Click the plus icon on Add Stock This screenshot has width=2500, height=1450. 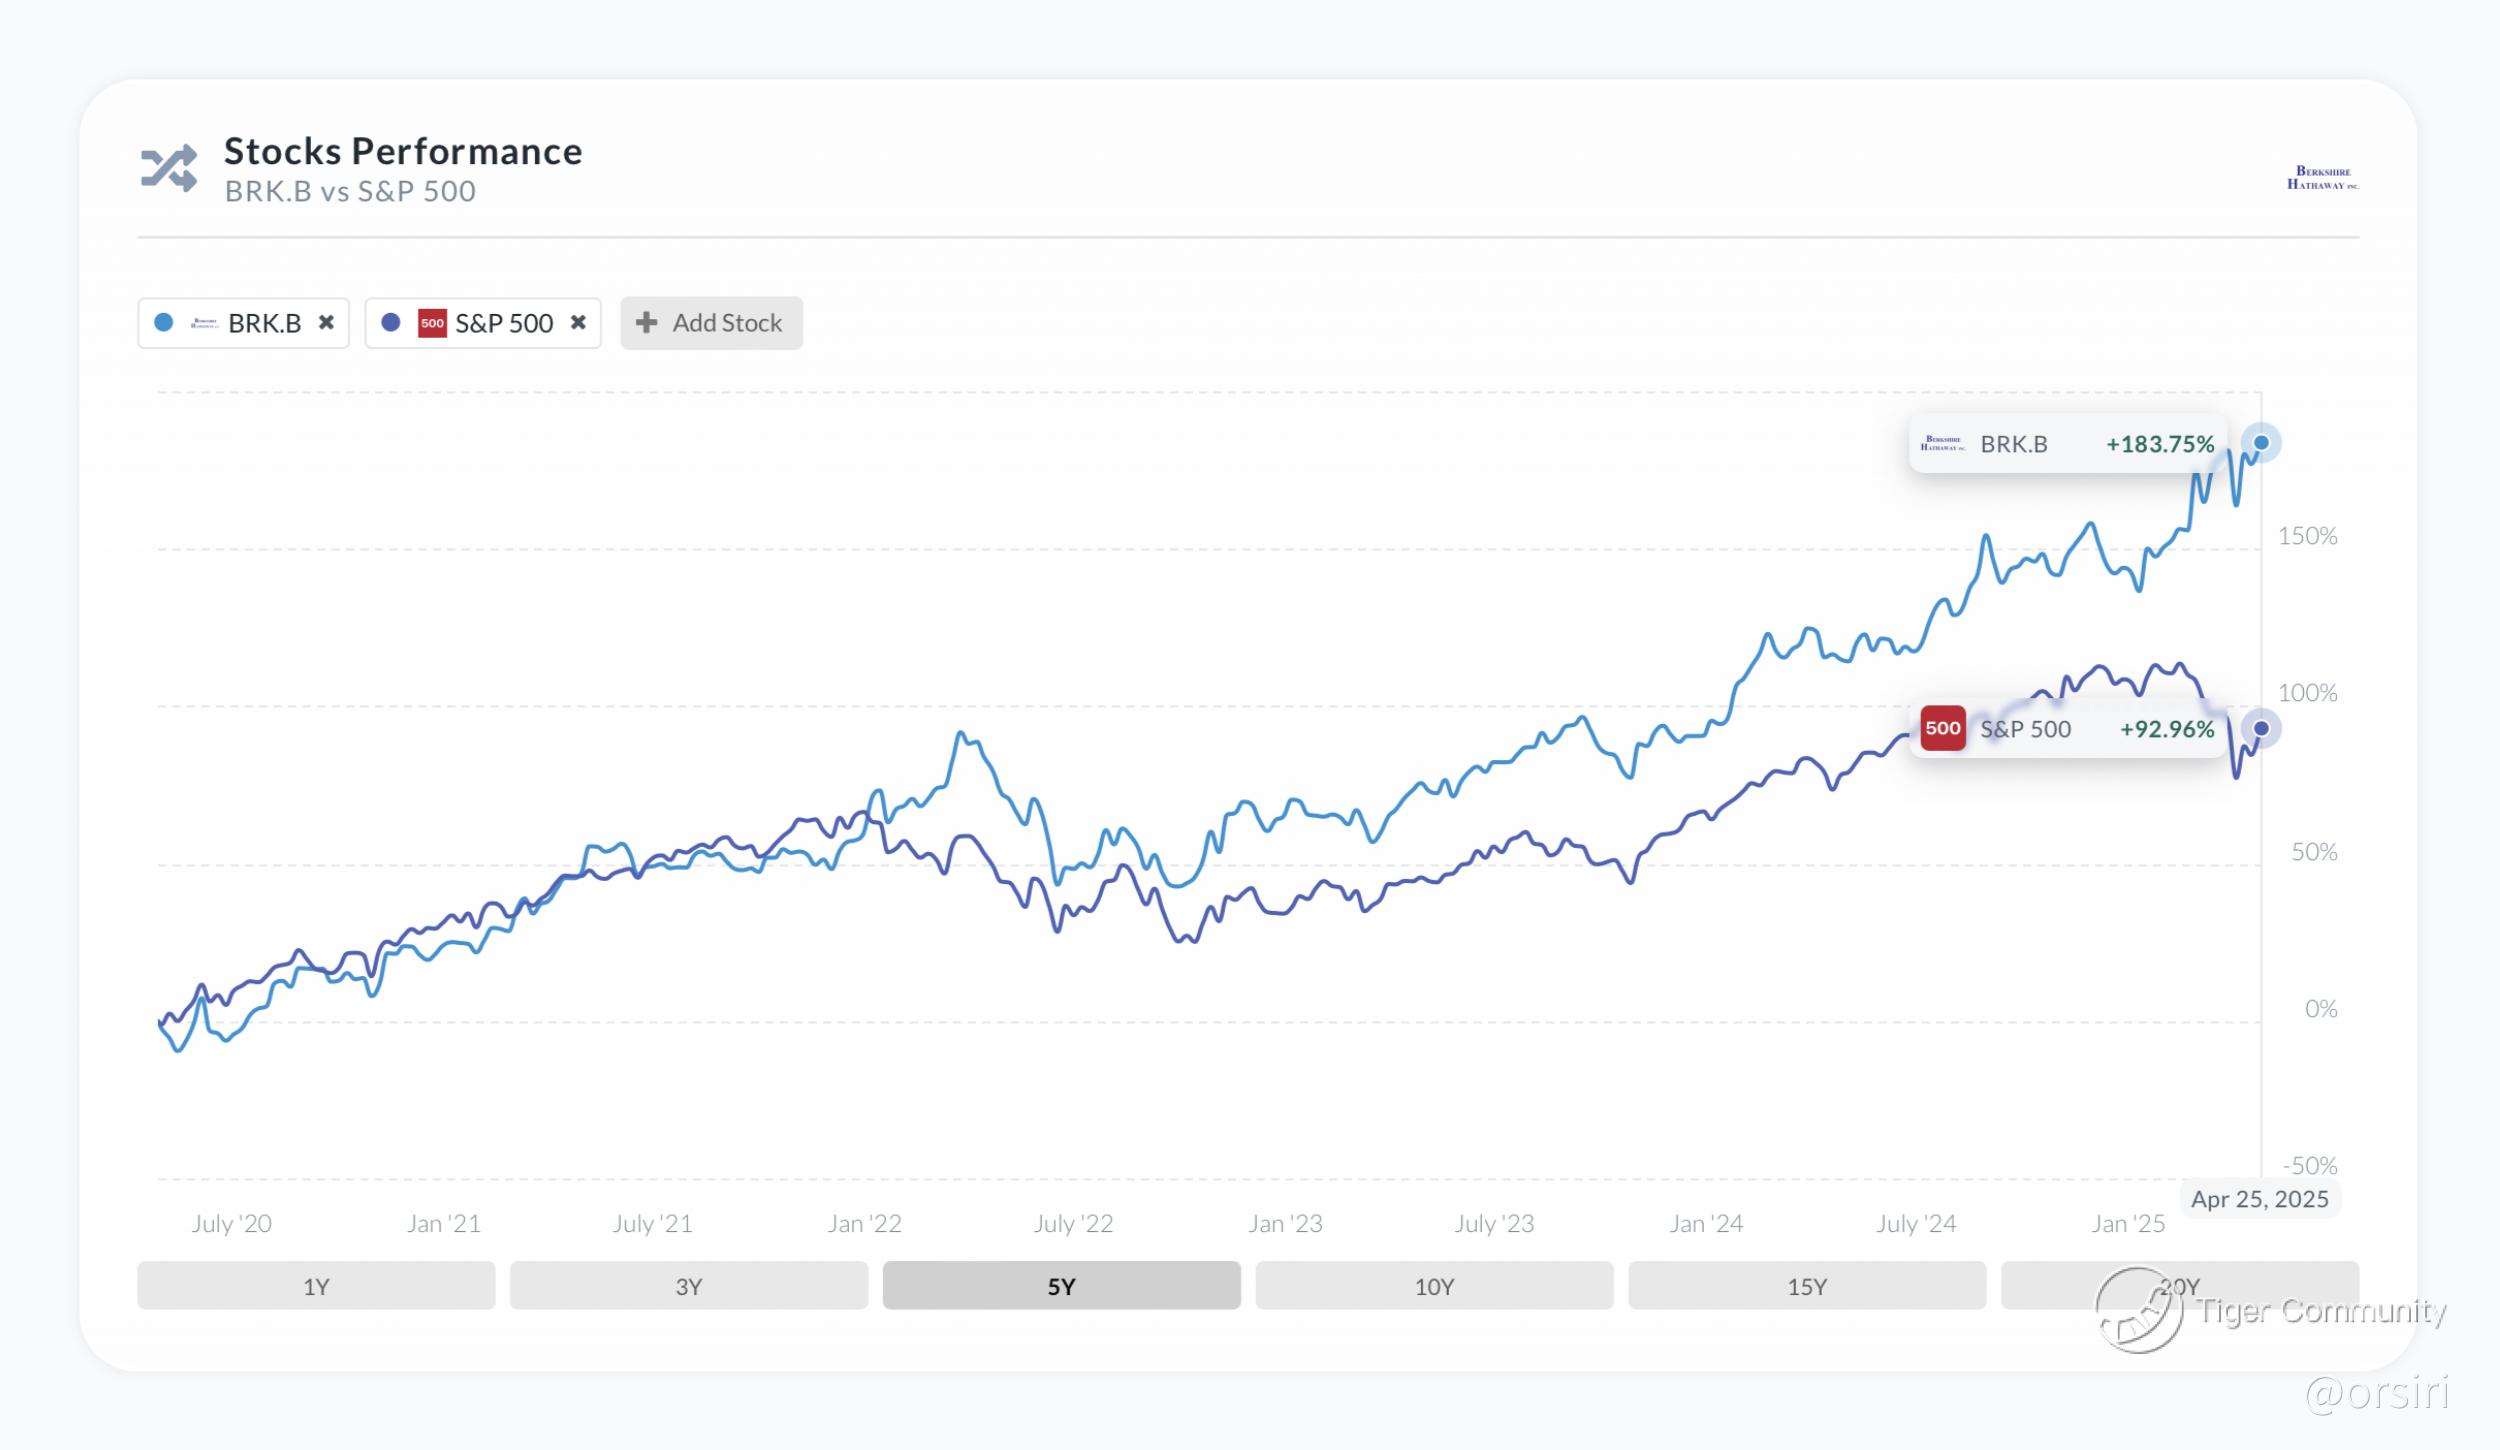[x=647, y=322]
